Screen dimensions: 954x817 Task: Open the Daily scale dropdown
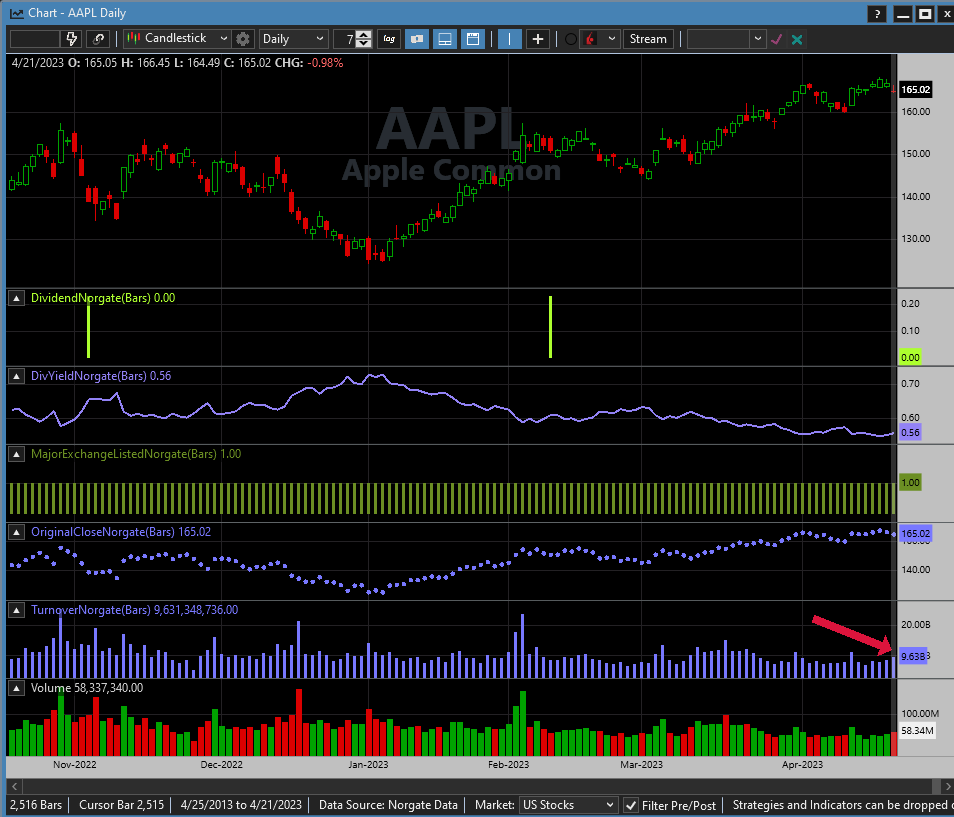[x=293, y=39]
